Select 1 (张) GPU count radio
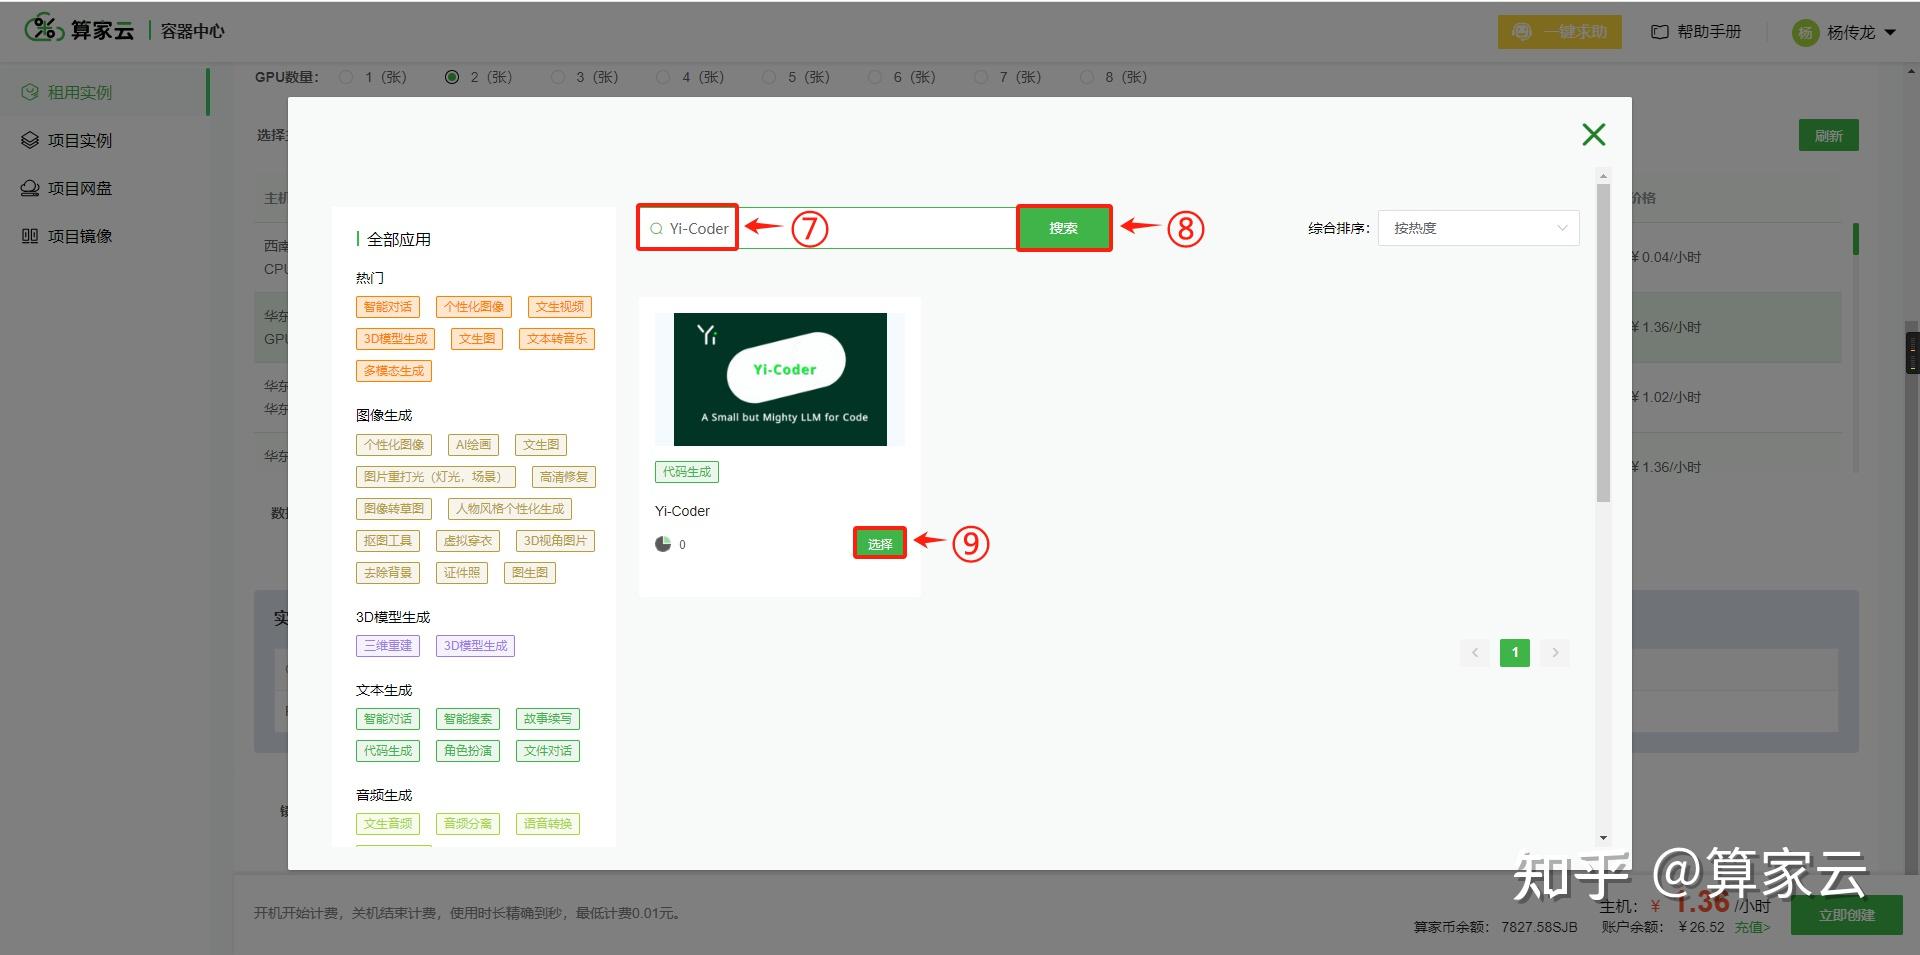 coord(346,77)
